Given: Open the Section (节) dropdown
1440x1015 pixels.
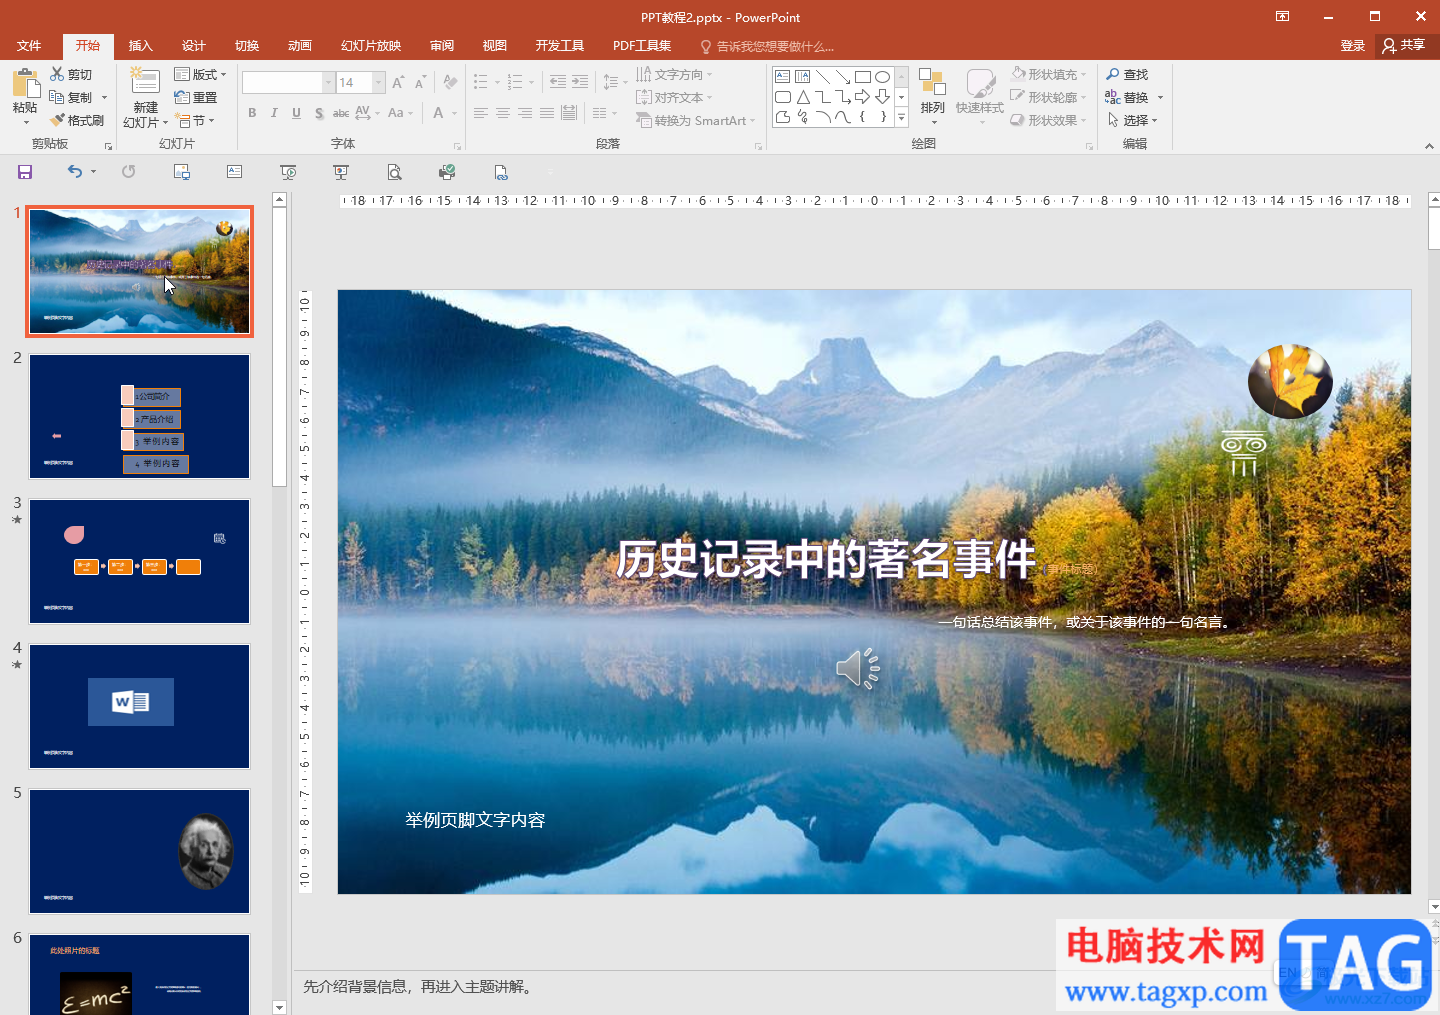Looking at the screenshot, I should tap(195, 120).
